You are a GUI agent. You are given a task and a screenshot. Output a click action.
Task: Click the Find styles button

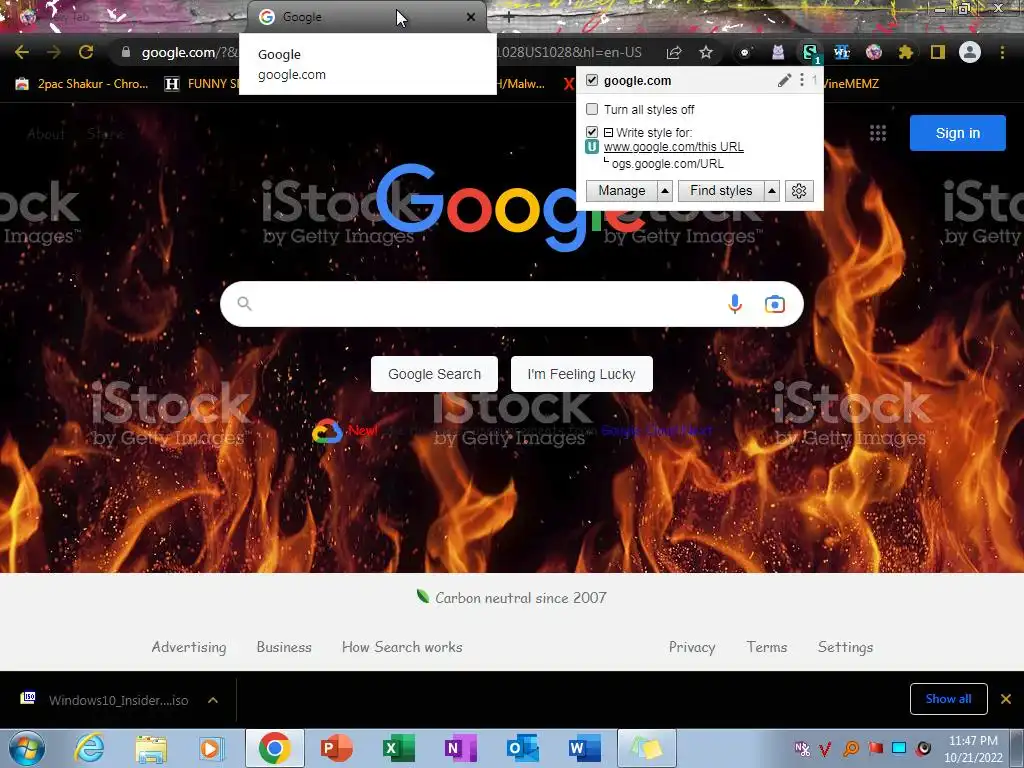721,191
